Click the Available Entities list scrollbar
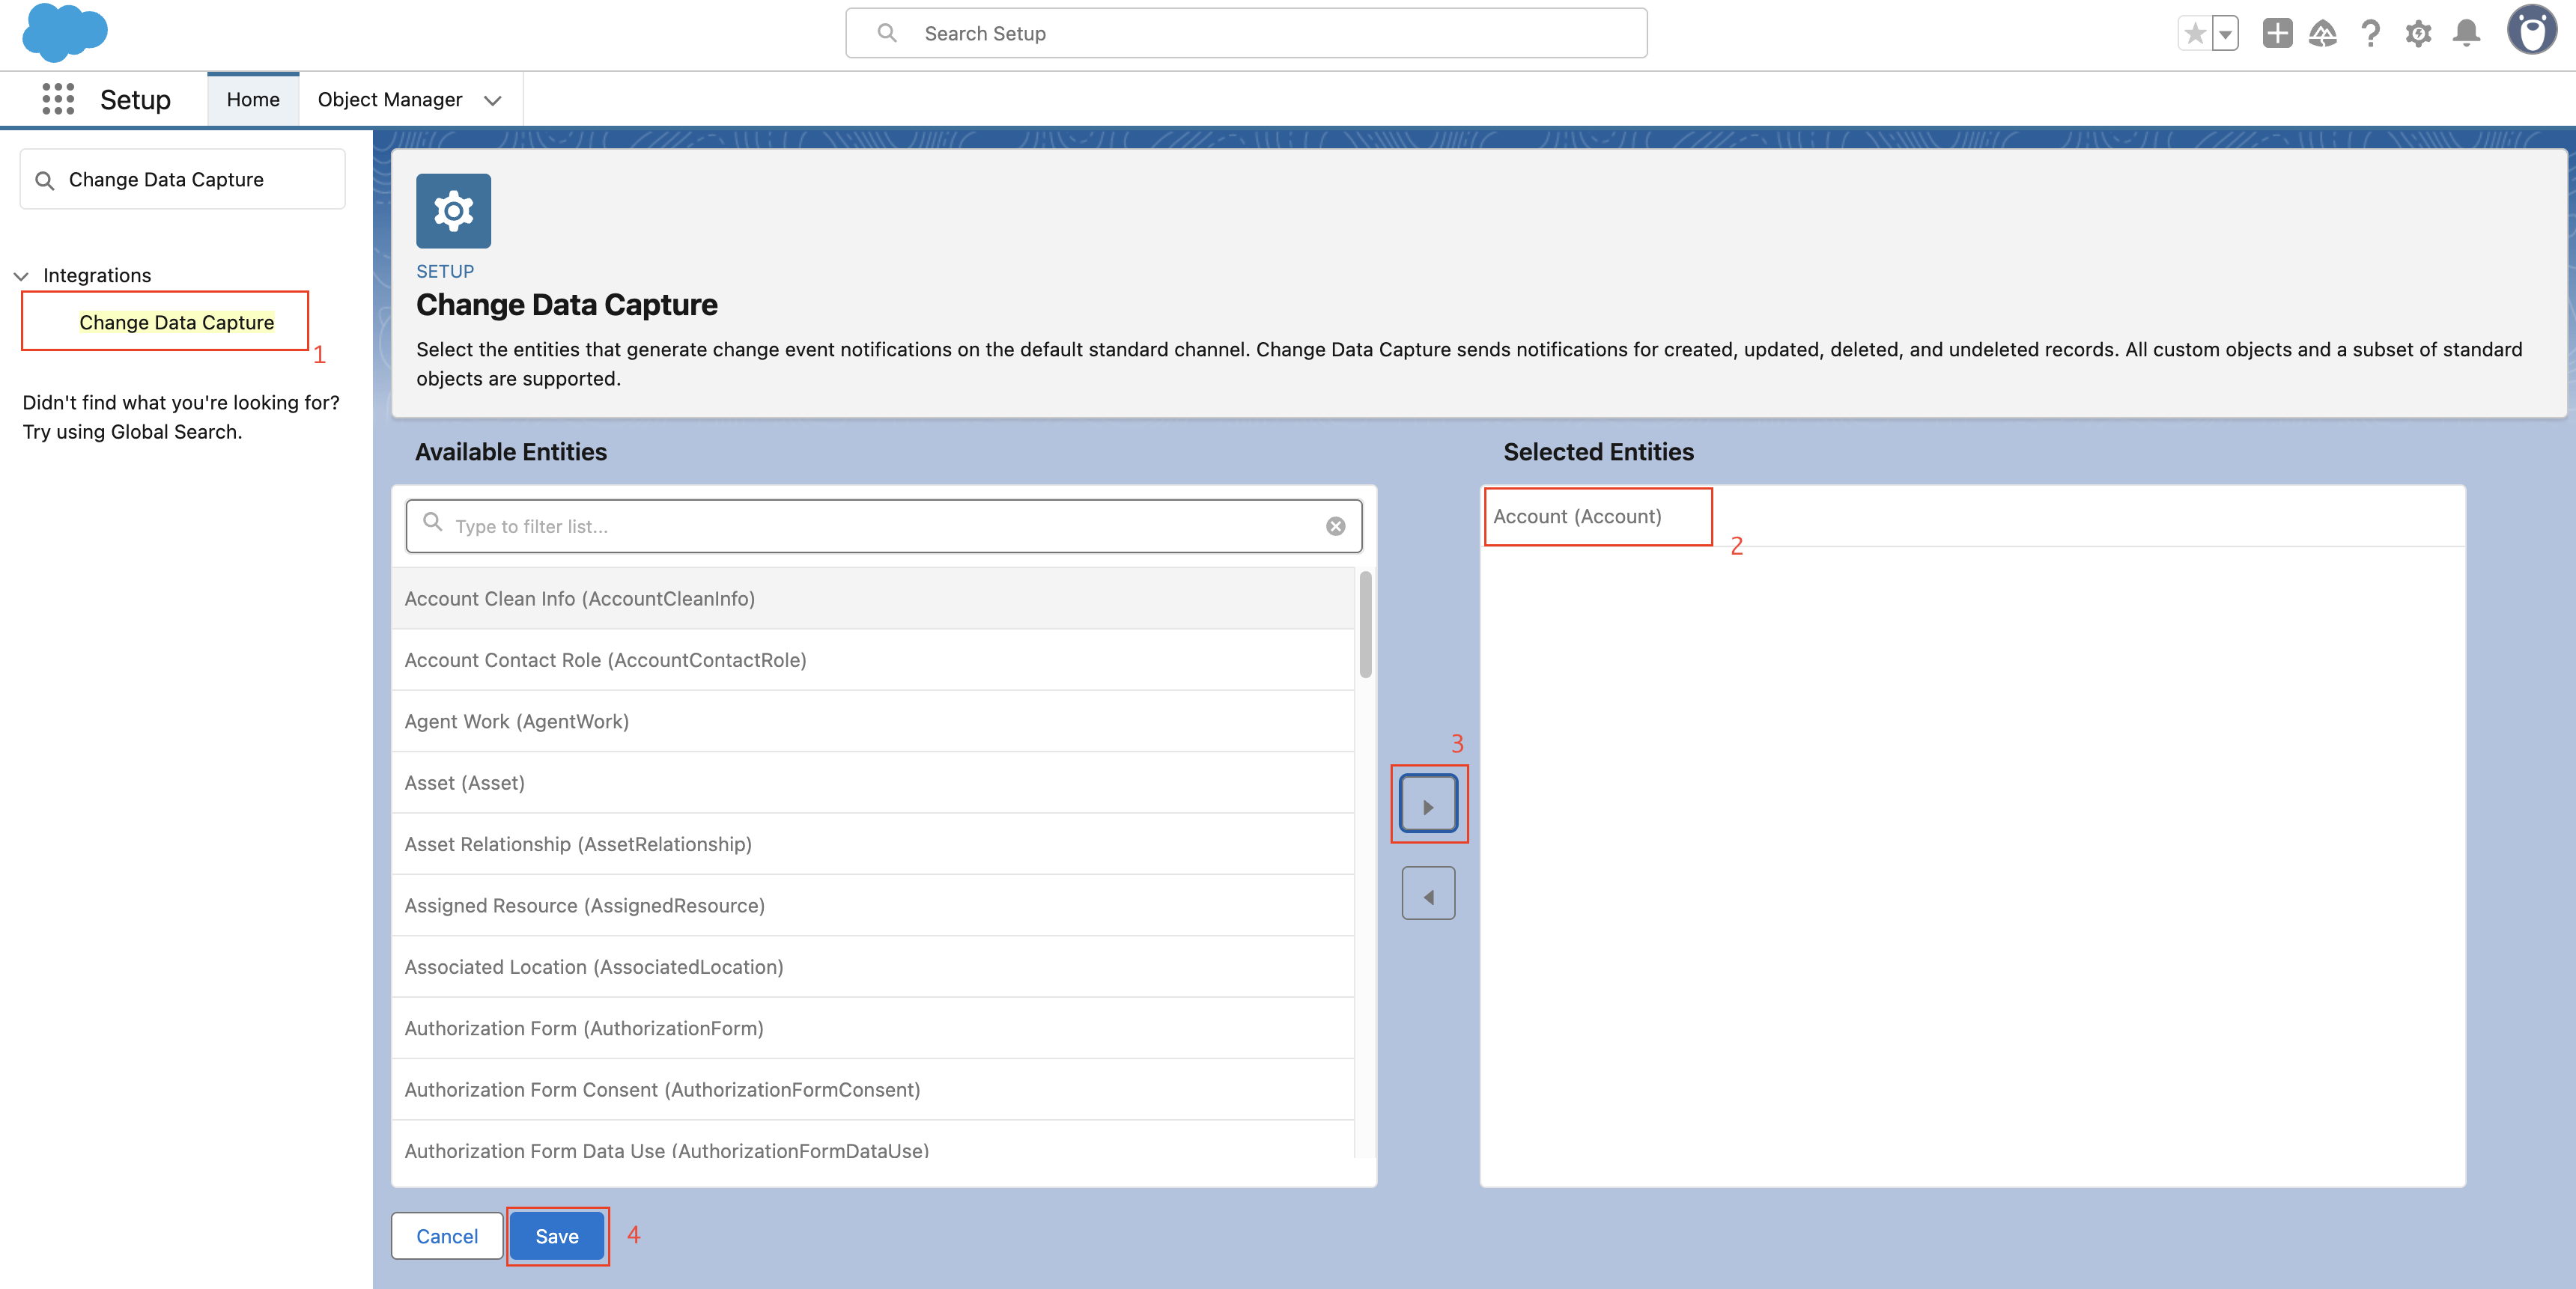2576x1289 pixels. pos(1365,625)
